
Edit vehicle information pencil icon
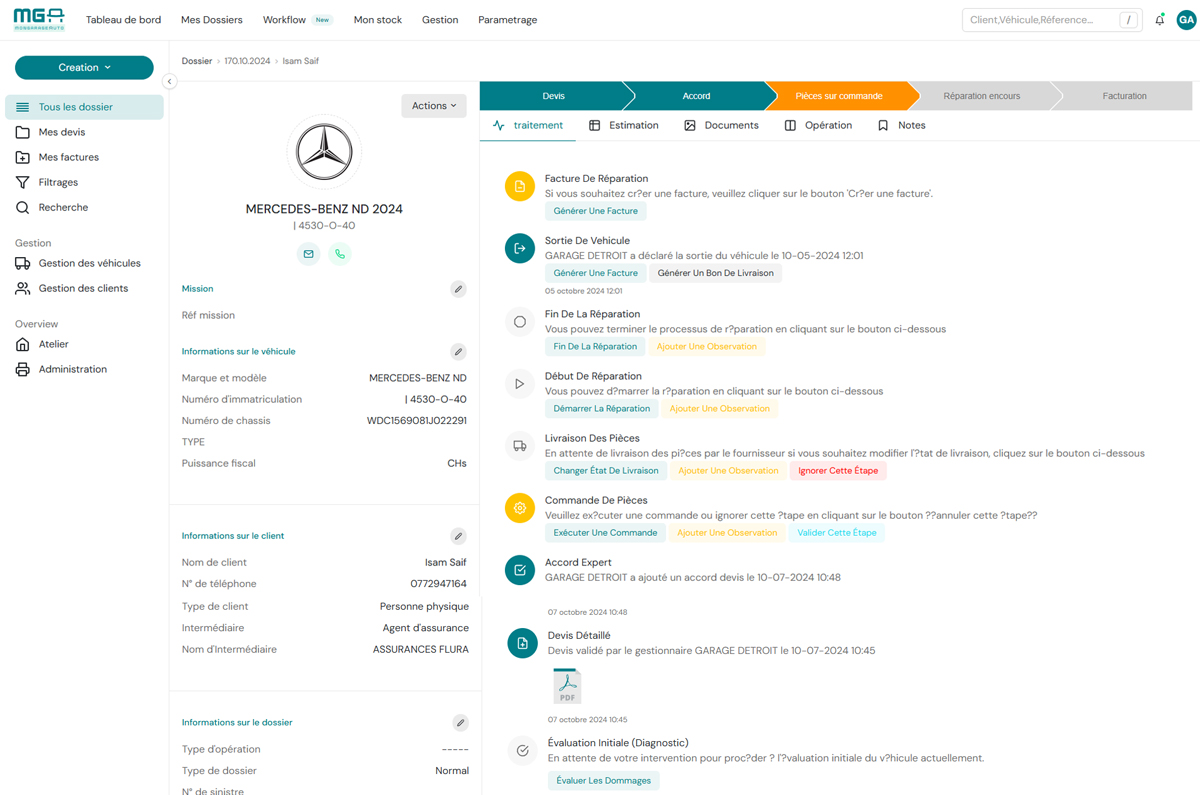point(458,352)
